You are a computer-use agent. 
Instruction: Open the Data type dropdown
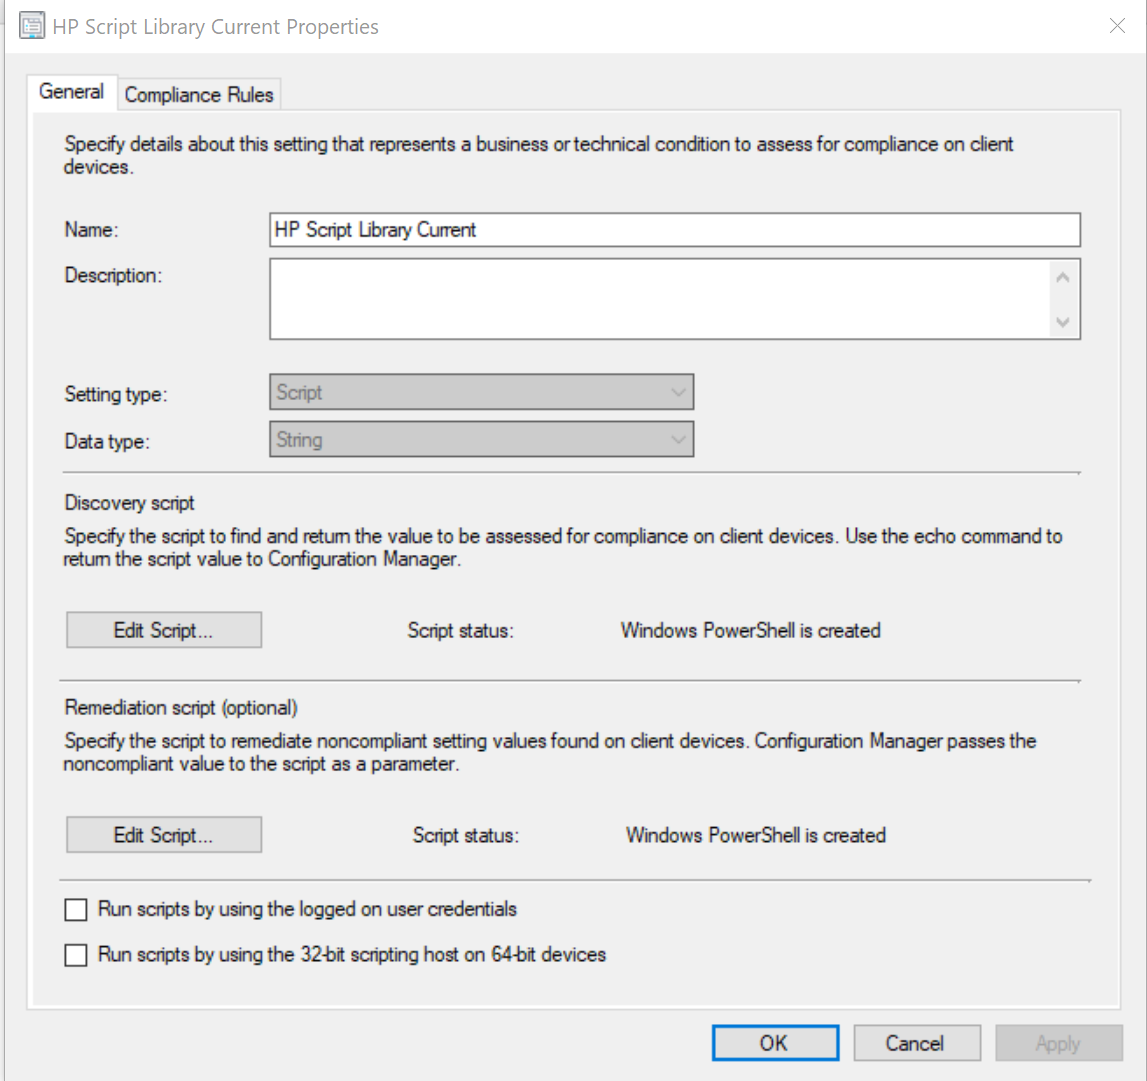[x=481, y=439]
